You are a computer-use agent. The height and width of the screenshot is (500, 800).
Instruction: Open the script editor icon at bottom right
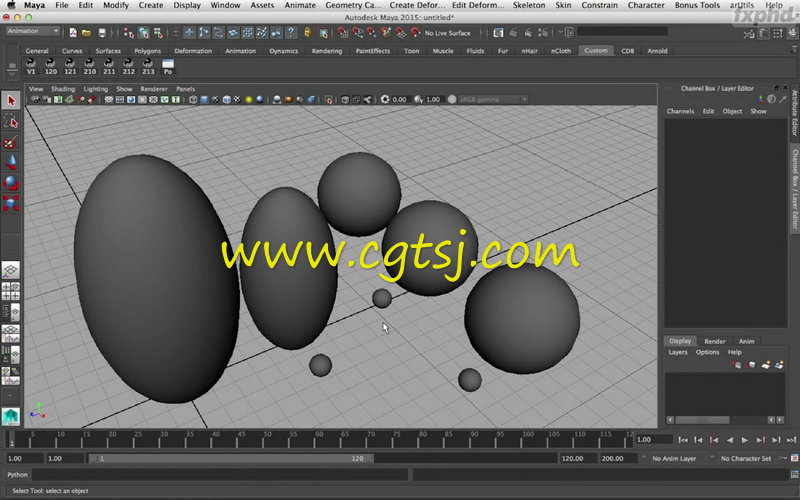(x=794, y=475)
